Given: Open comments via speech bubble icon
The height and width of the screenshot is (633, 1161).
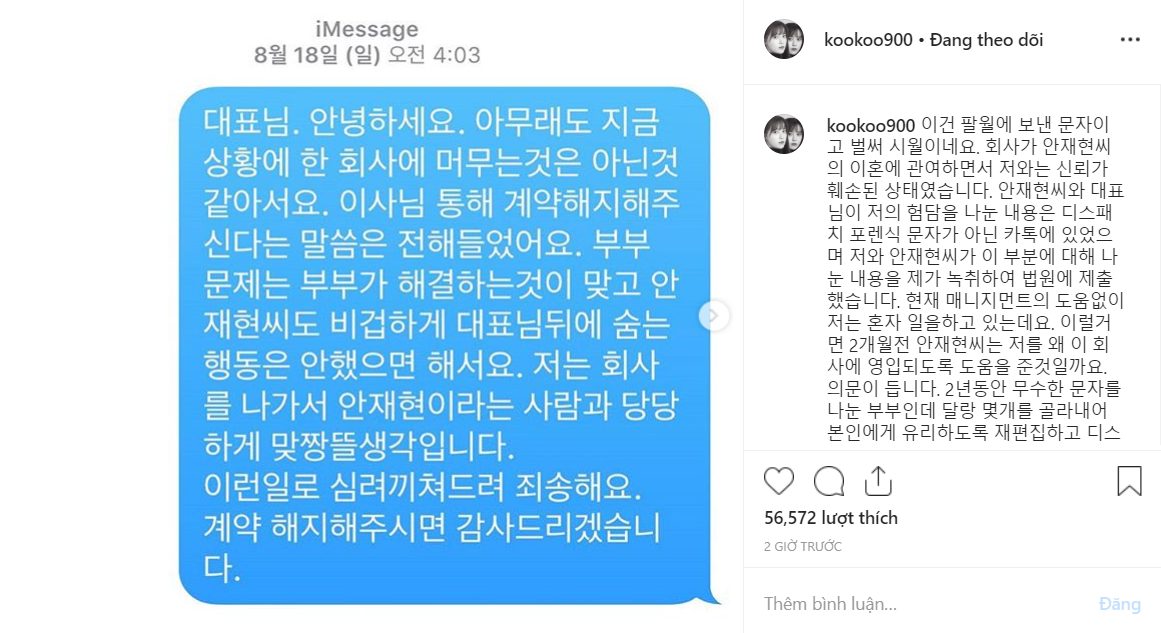Looking at the screenshot, I should (x=829, y=481).
